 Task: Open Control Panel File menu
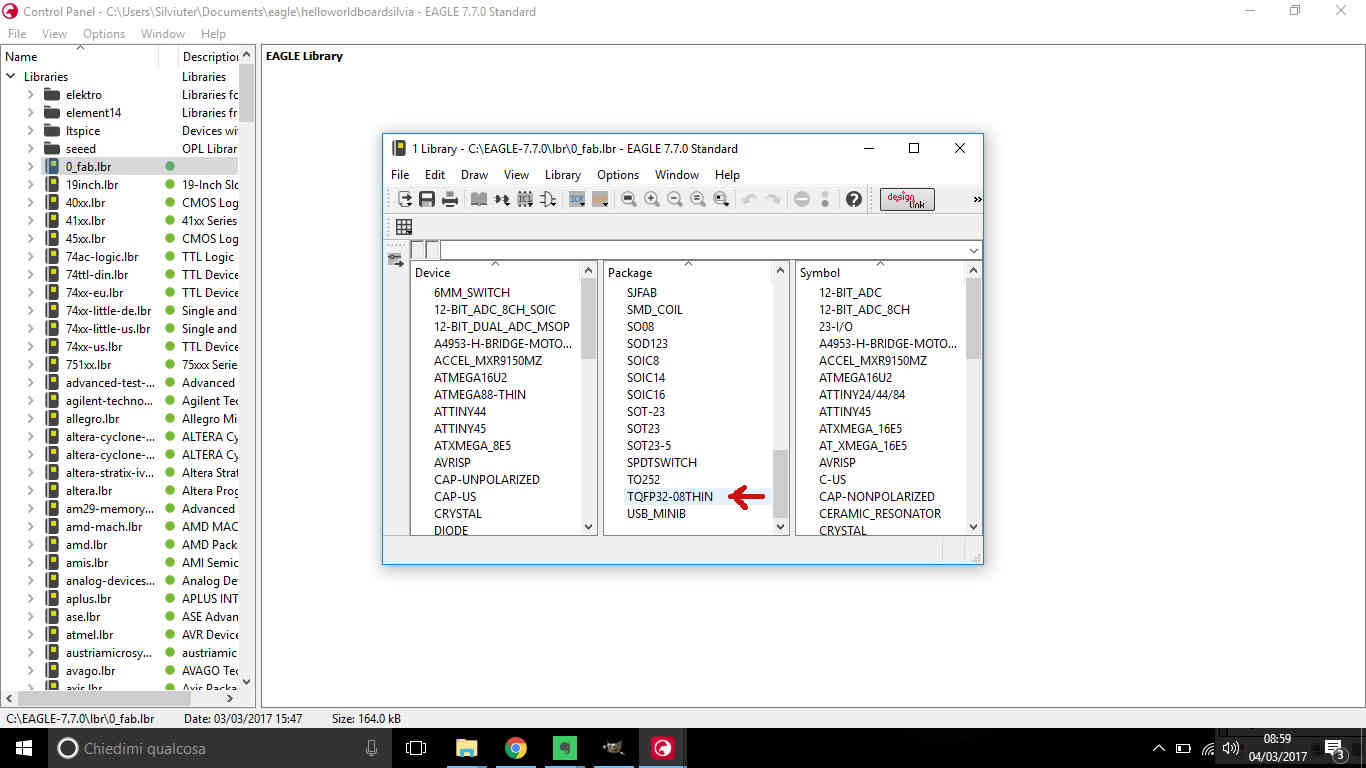17,33
